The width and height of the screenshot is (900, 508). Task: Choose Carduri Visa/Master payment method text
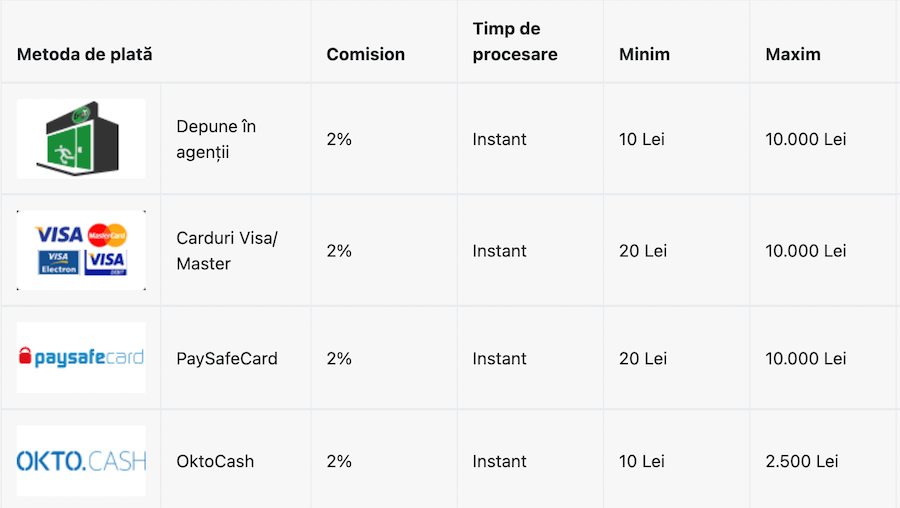tap(227, 251)
